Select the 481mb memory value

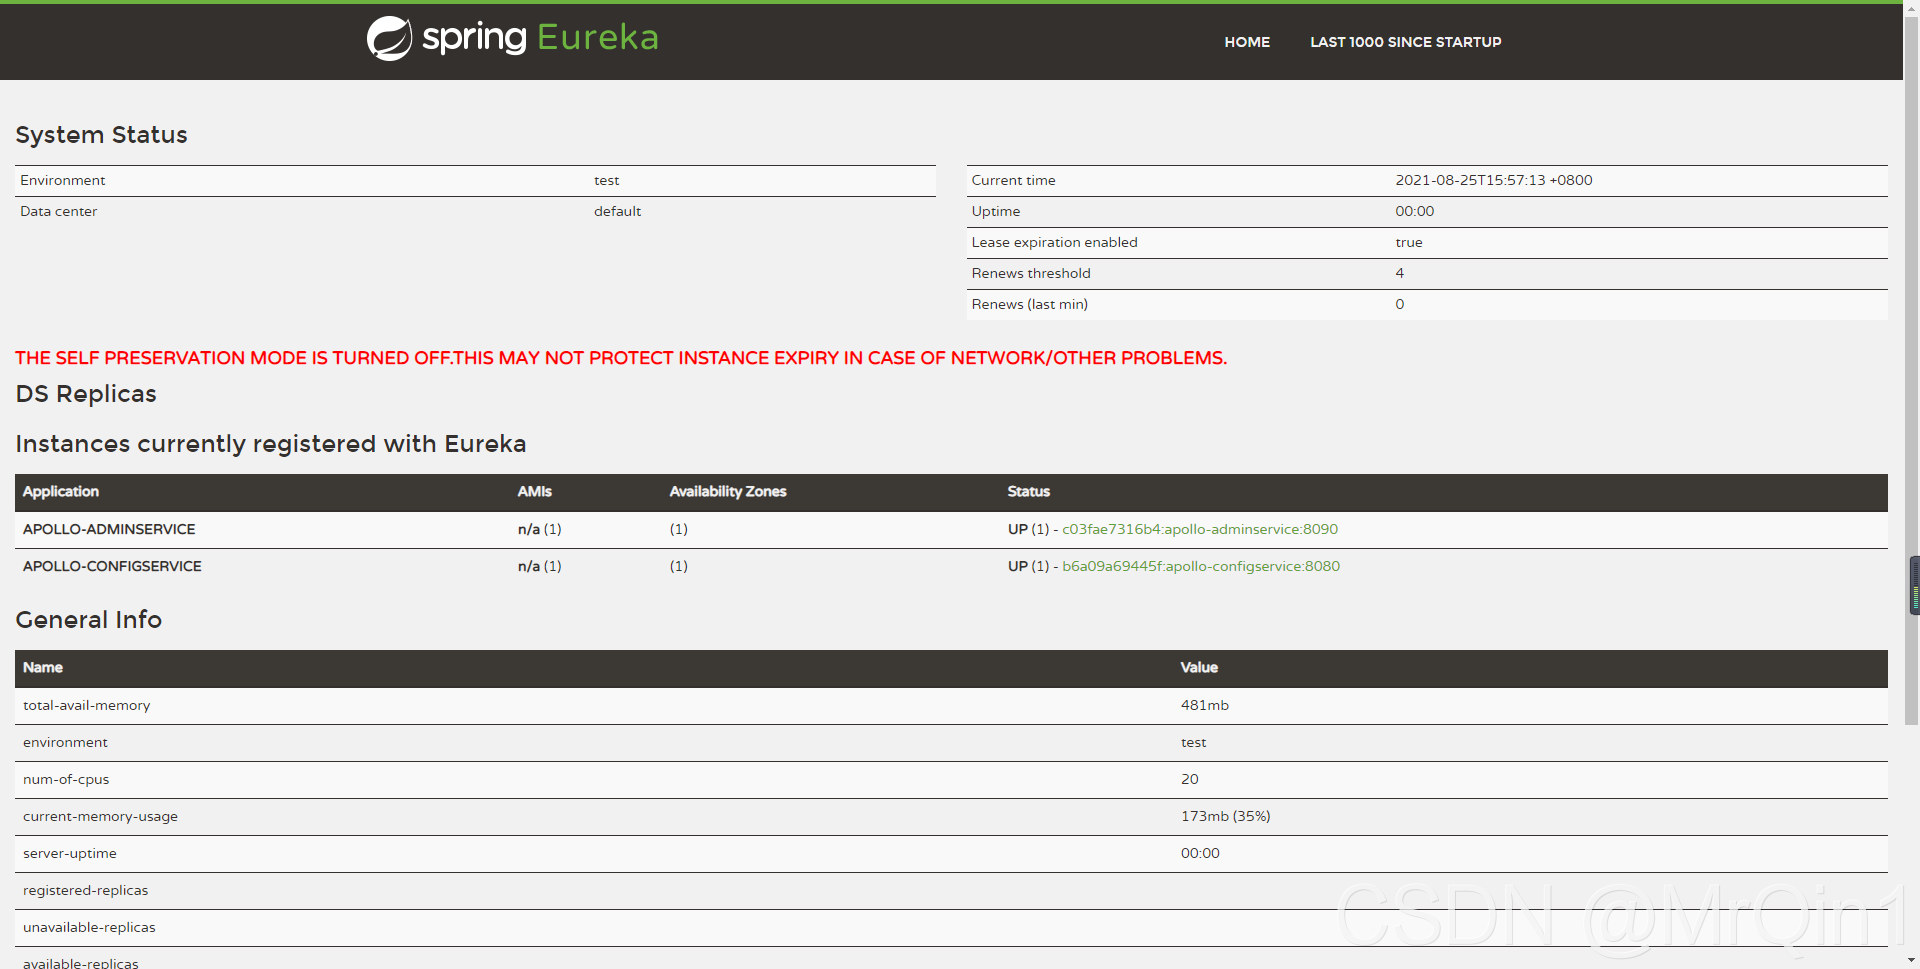point(1205,705)
